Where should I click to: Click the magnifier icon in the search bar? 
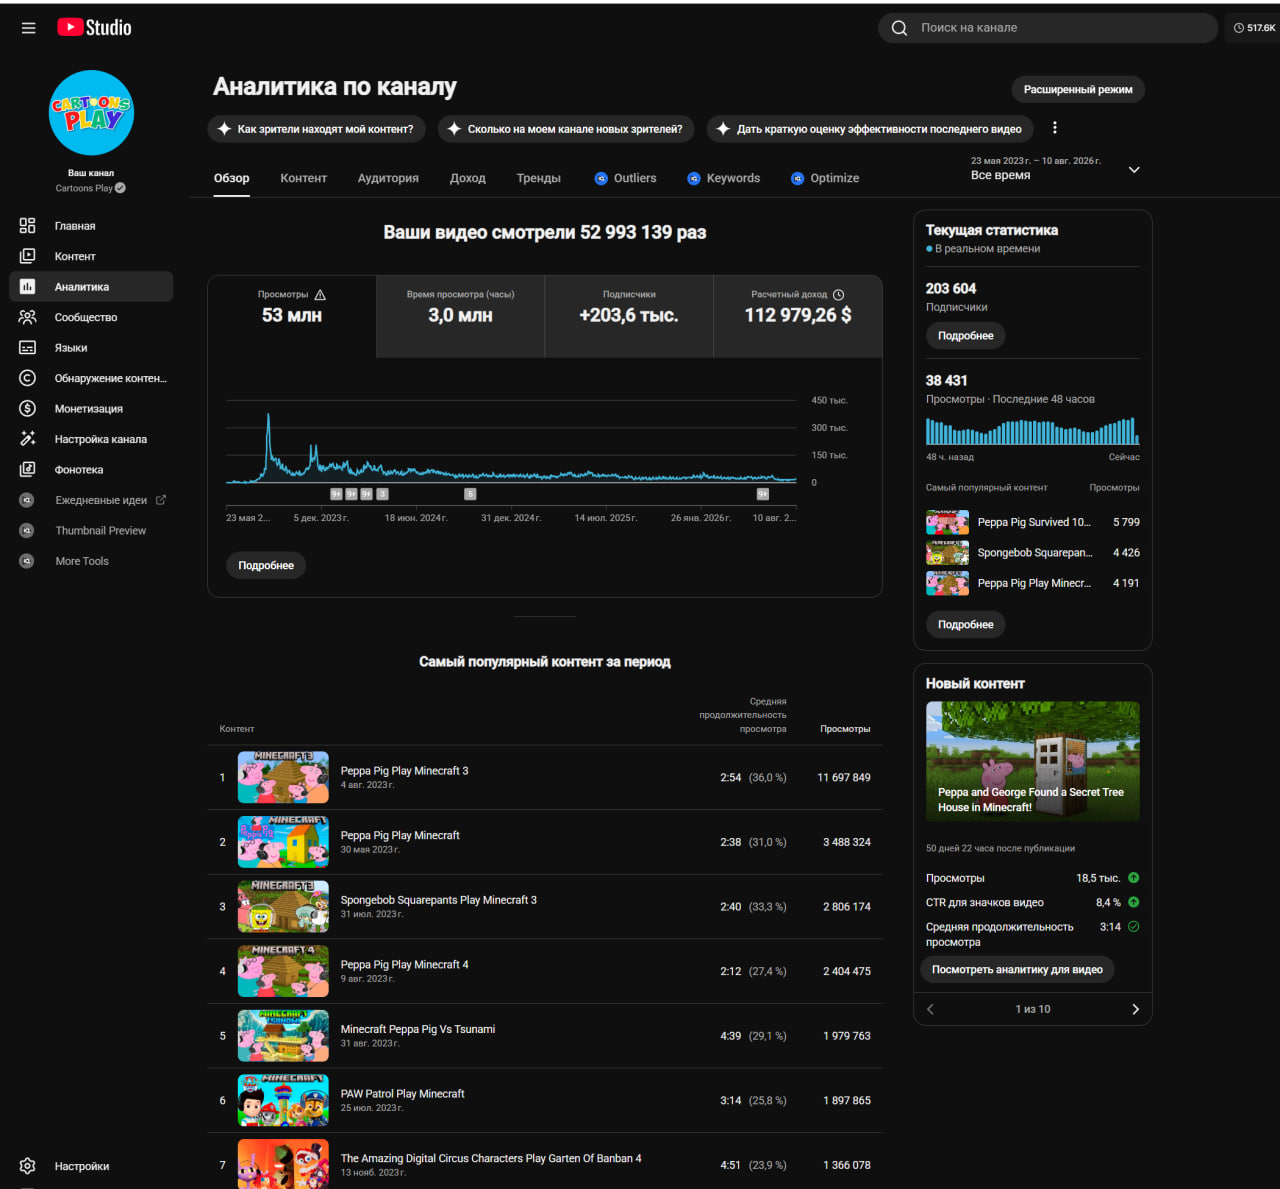[x=899, y=28]
